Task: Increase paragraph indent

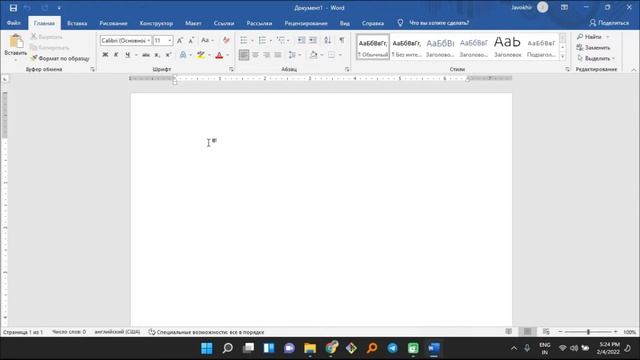Action: [313, 40]
